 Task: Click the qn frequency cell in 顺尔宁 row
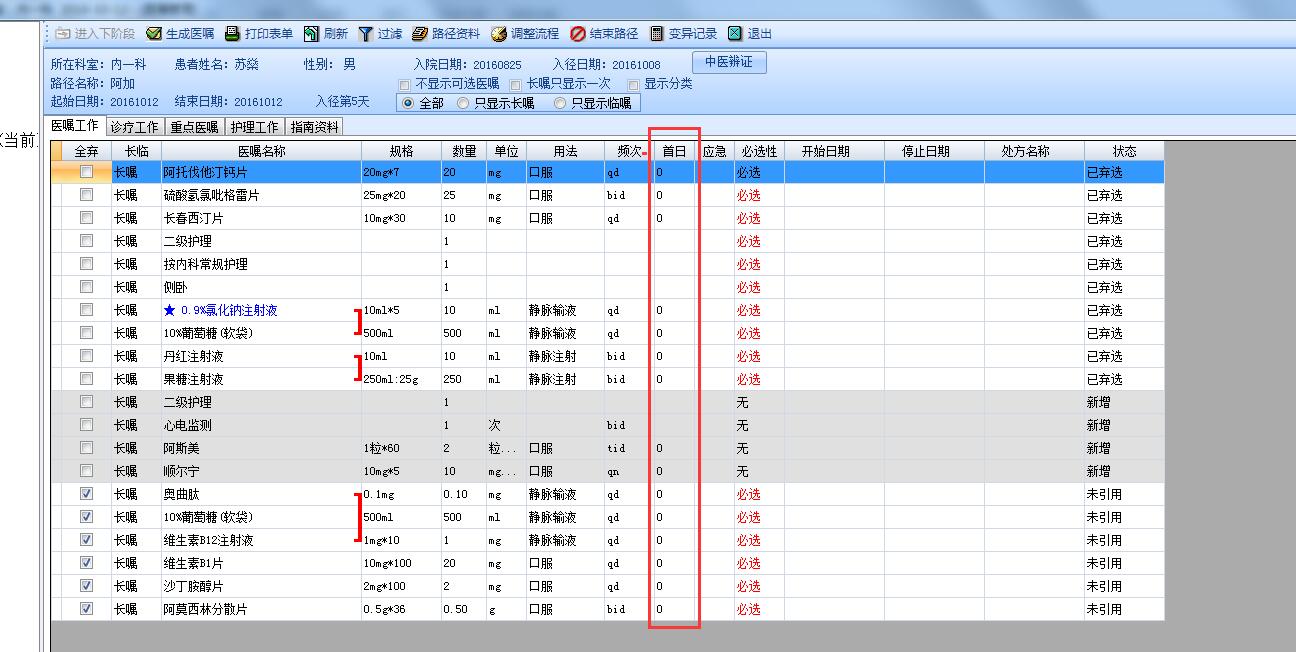click(629, 471)
